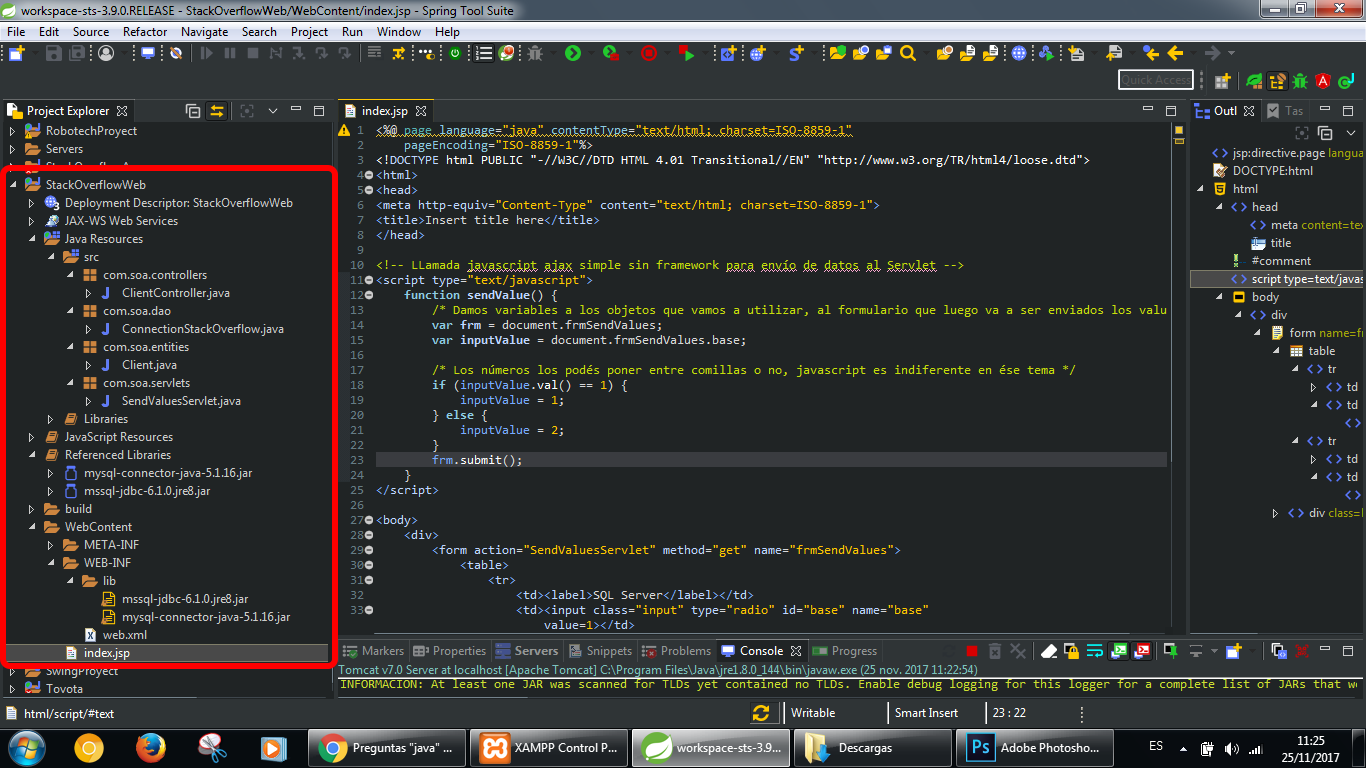Toggle Word Wrap in Console toolbar
The image size is (1366, 768).
point(1094,651)
